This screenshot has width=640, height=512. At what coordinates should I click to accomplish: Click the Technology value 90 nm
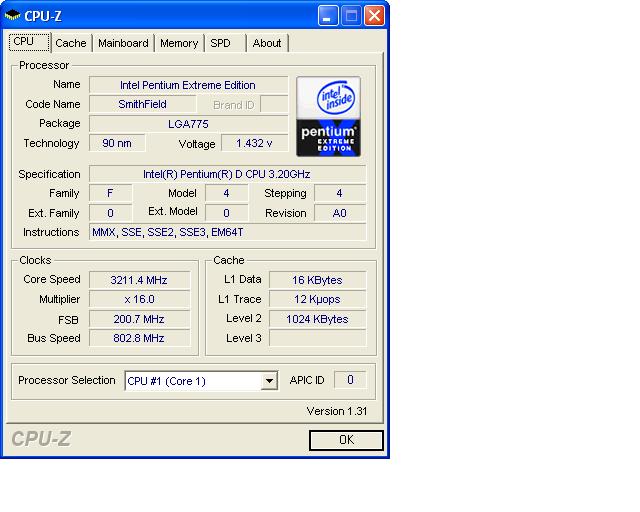pos(117,143)
